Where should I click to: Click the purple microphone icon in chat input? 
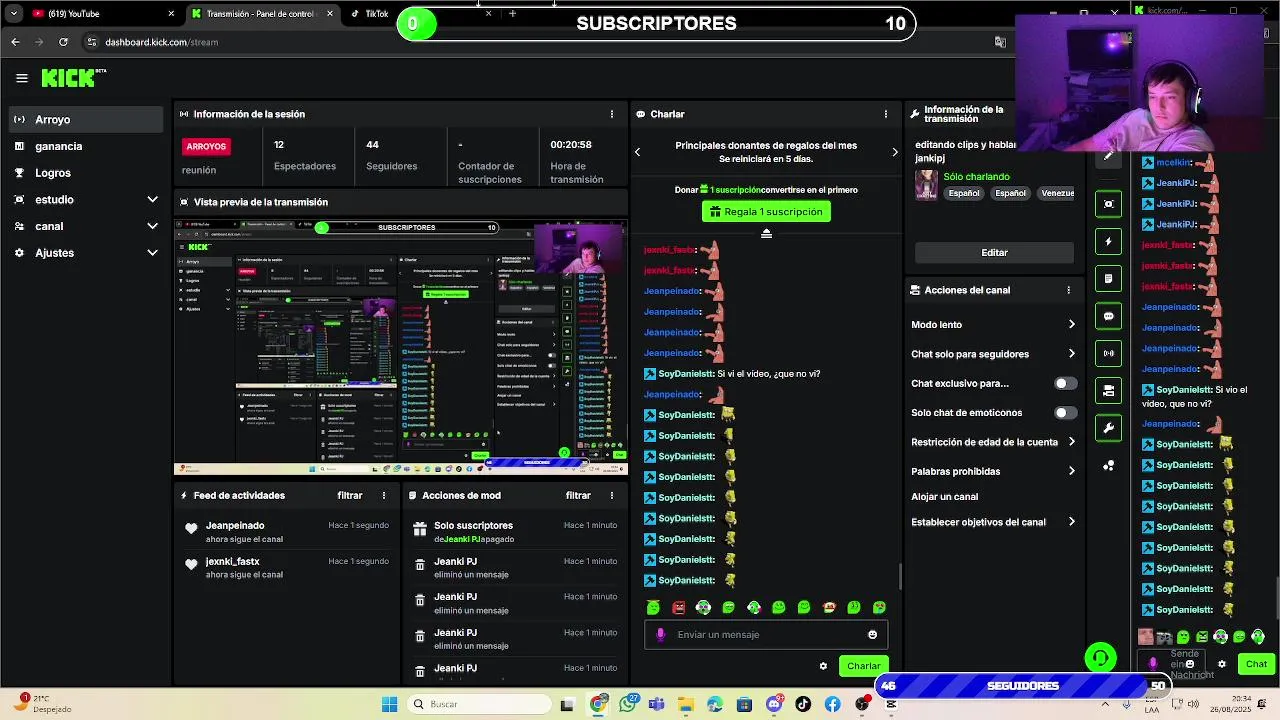[x=660, y=634]
